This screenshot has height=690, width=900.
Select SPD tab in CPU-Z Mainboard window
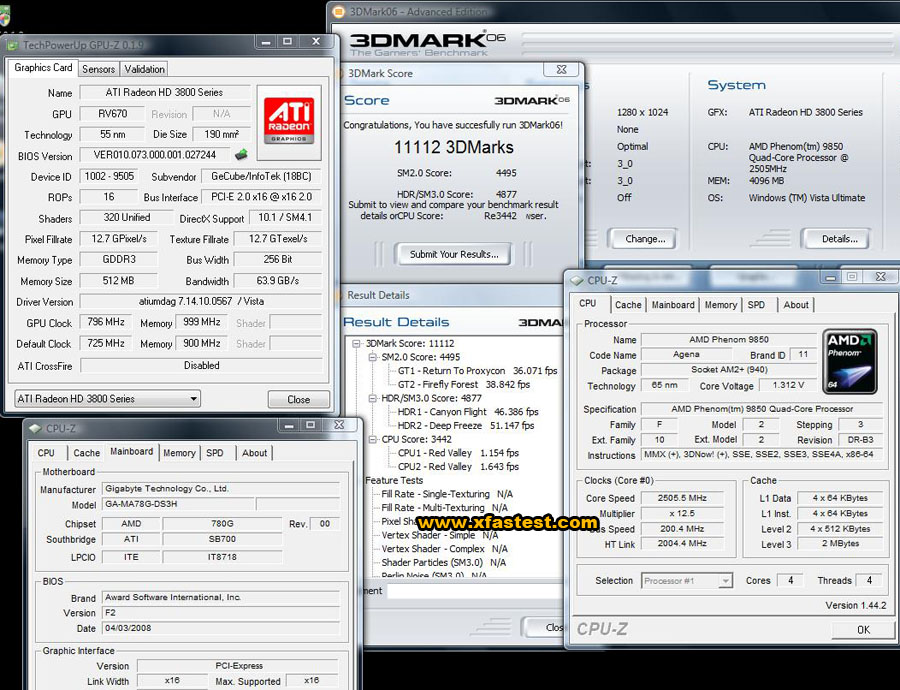pyautogui.click(x=215, y=453)
